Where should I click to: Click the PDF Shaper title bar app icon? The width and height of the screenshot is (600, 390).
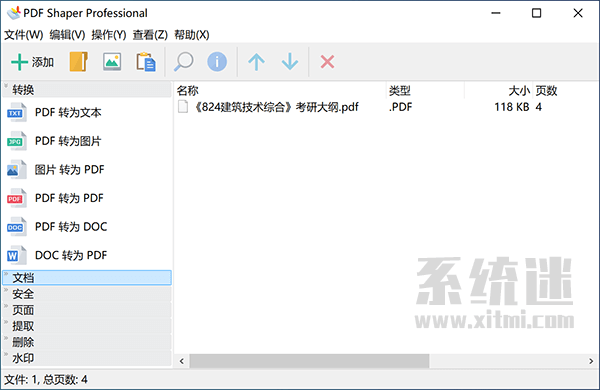[x=14, y=13]
